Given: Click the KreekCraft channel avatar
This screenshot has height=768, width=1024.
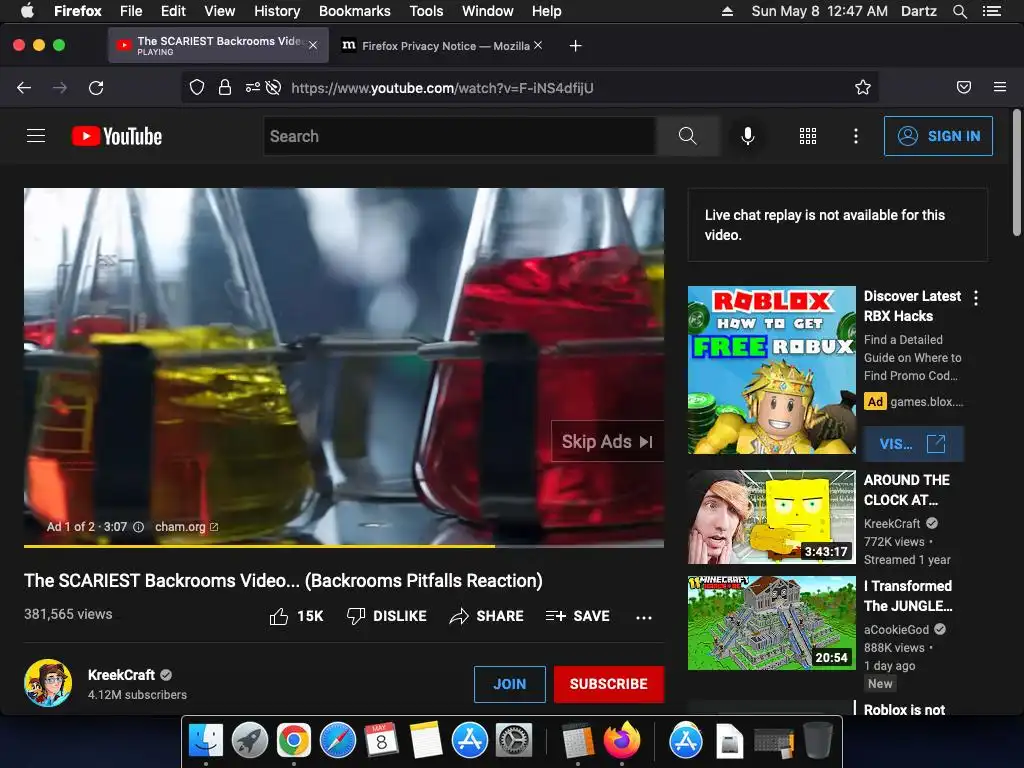Looking at the screenshot, I should tap(48, 683).
